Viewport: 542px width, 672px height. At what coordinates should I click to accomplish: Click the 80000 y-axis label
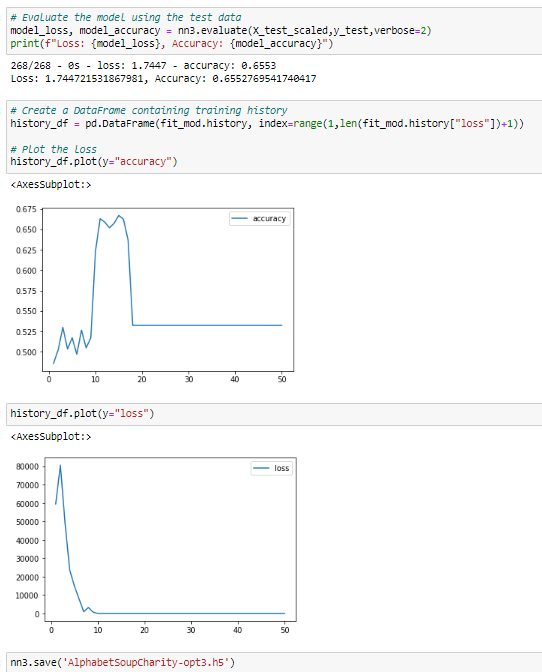pyautogui.click(x=27, y=467)
